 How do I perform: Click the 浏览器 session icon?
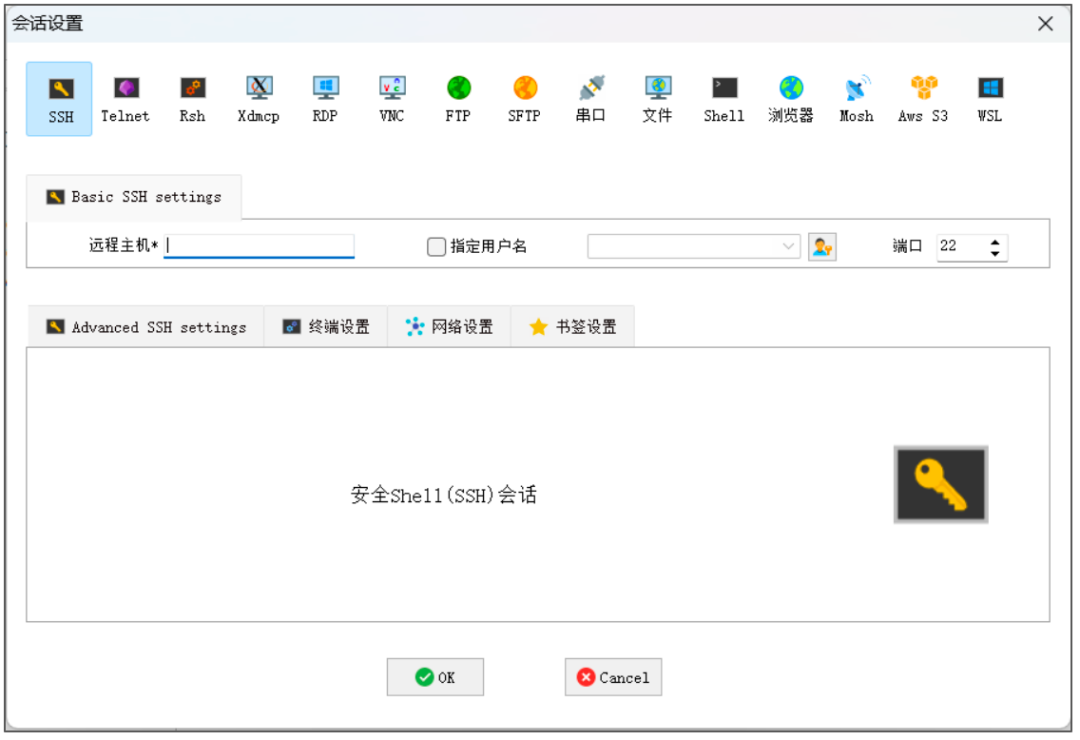point(789,97)
